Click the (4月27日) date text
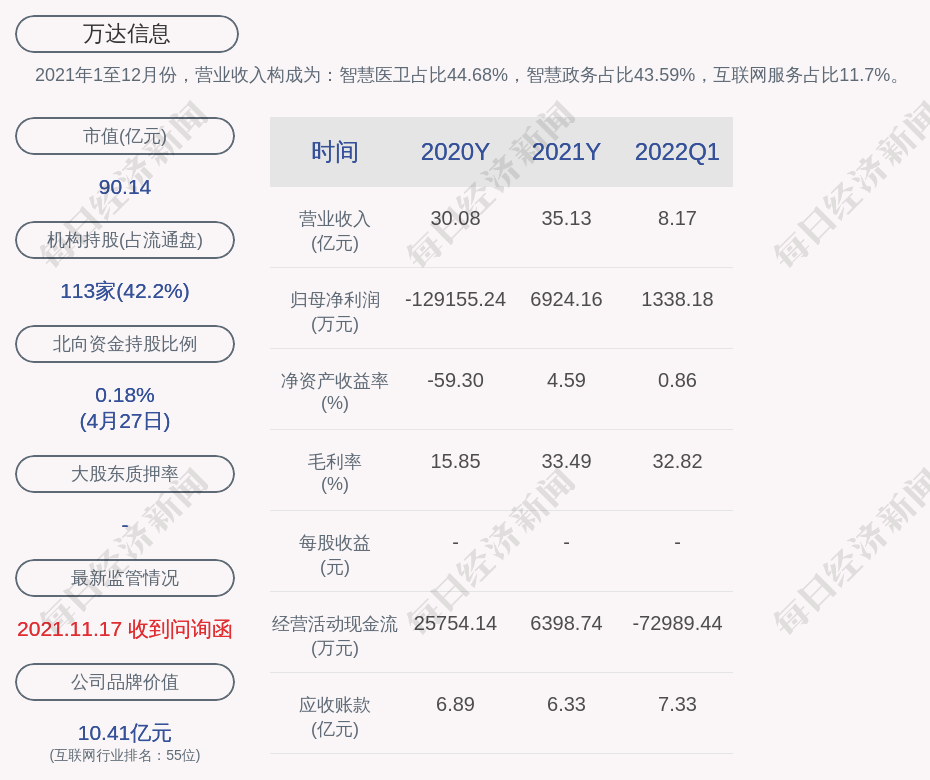 tap(125, 421)
